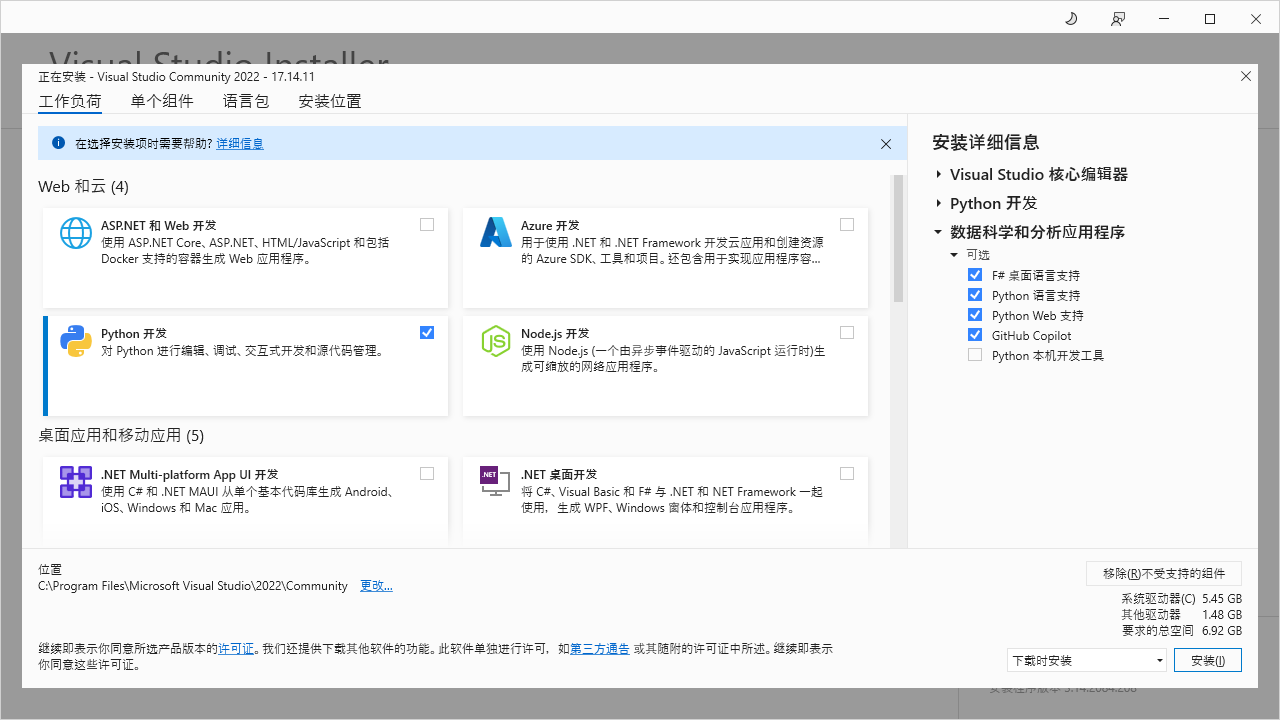Click the 桌面应用和移动应用 (5) heading
This screenshot has height=720, width=1280.
pyautogui.click(x=121, y=436)
